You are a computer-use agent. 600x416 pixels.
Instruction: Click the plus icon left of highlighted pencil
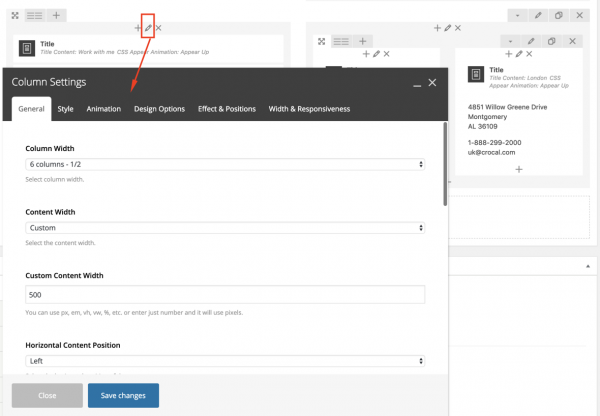tap(136, 28)
